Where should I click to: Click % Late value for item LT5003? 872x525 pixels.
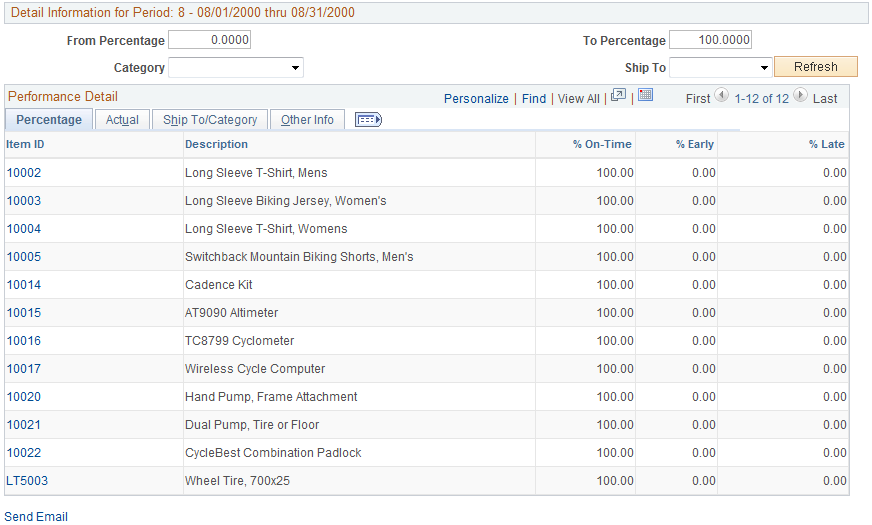835,481
